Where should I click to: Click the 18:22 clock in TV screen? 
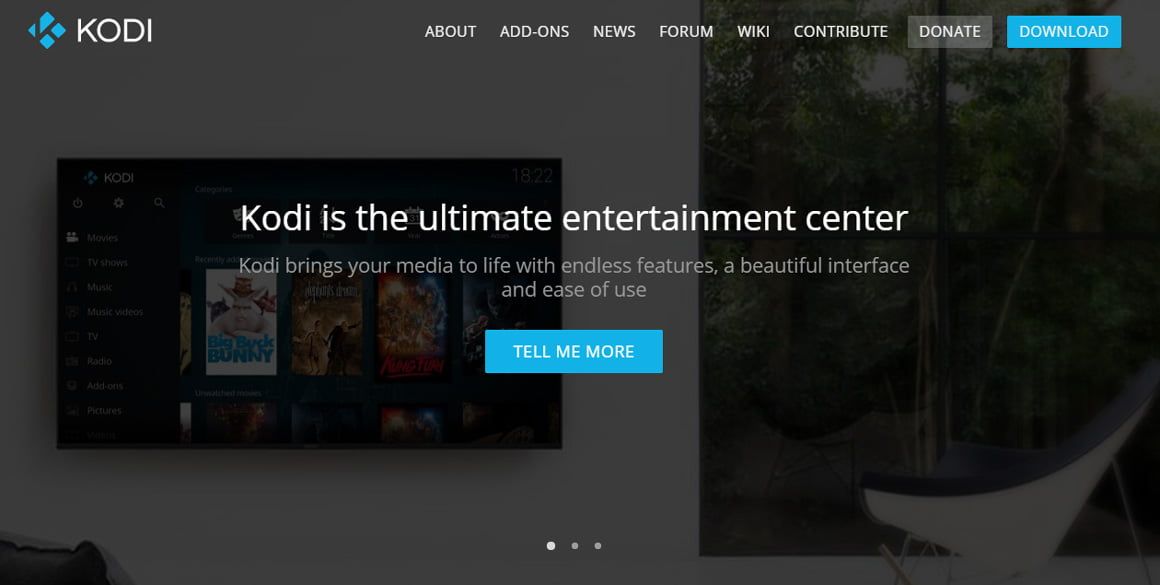point(532,176)
